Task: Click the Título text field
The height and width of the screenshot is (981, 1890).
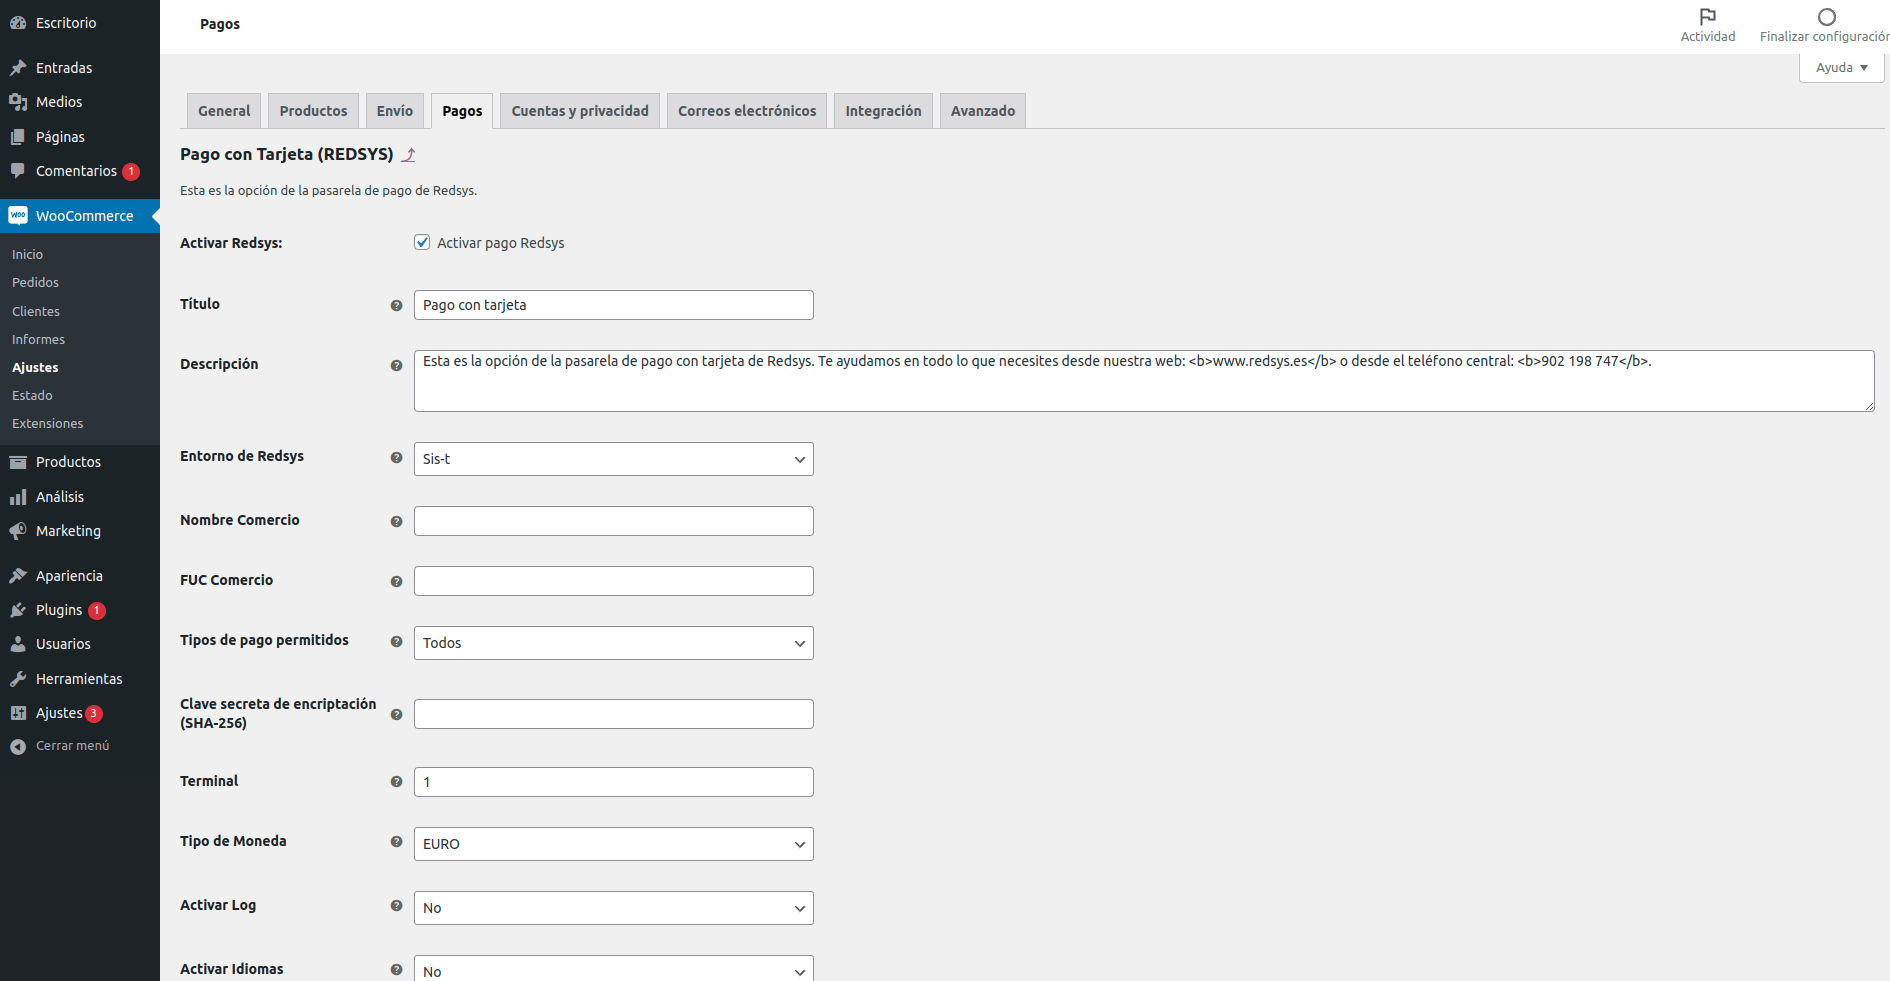Action: (614, 305)
